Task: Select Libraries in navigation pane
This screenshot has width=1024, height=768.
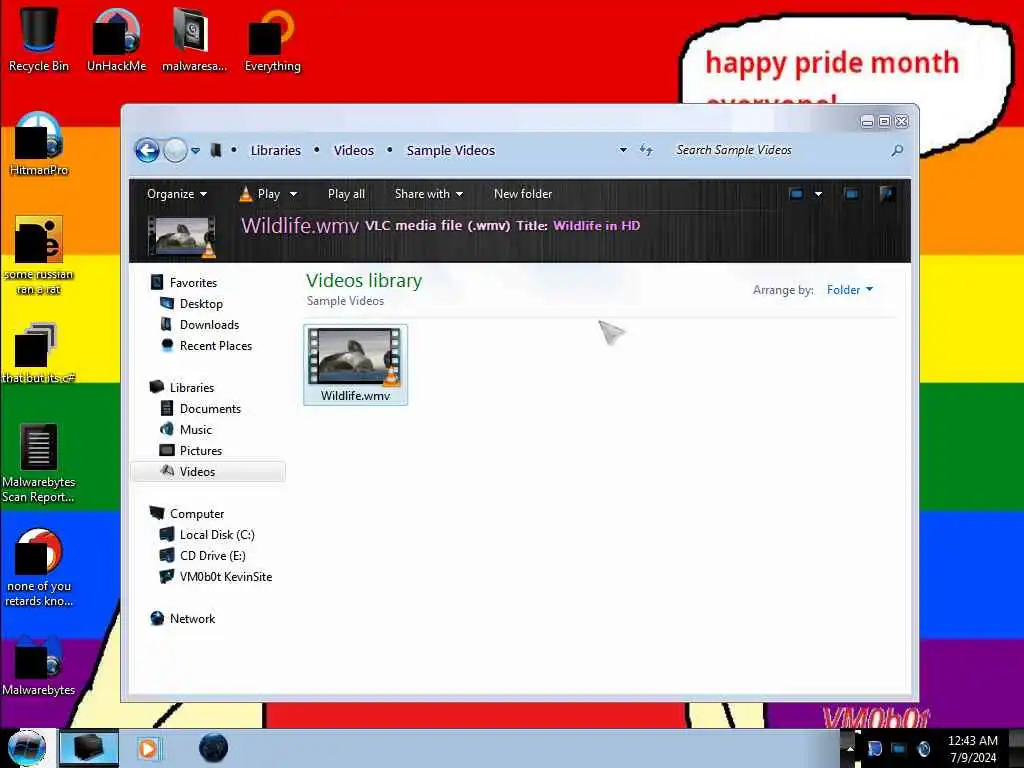Action: [x=192, y=387]
